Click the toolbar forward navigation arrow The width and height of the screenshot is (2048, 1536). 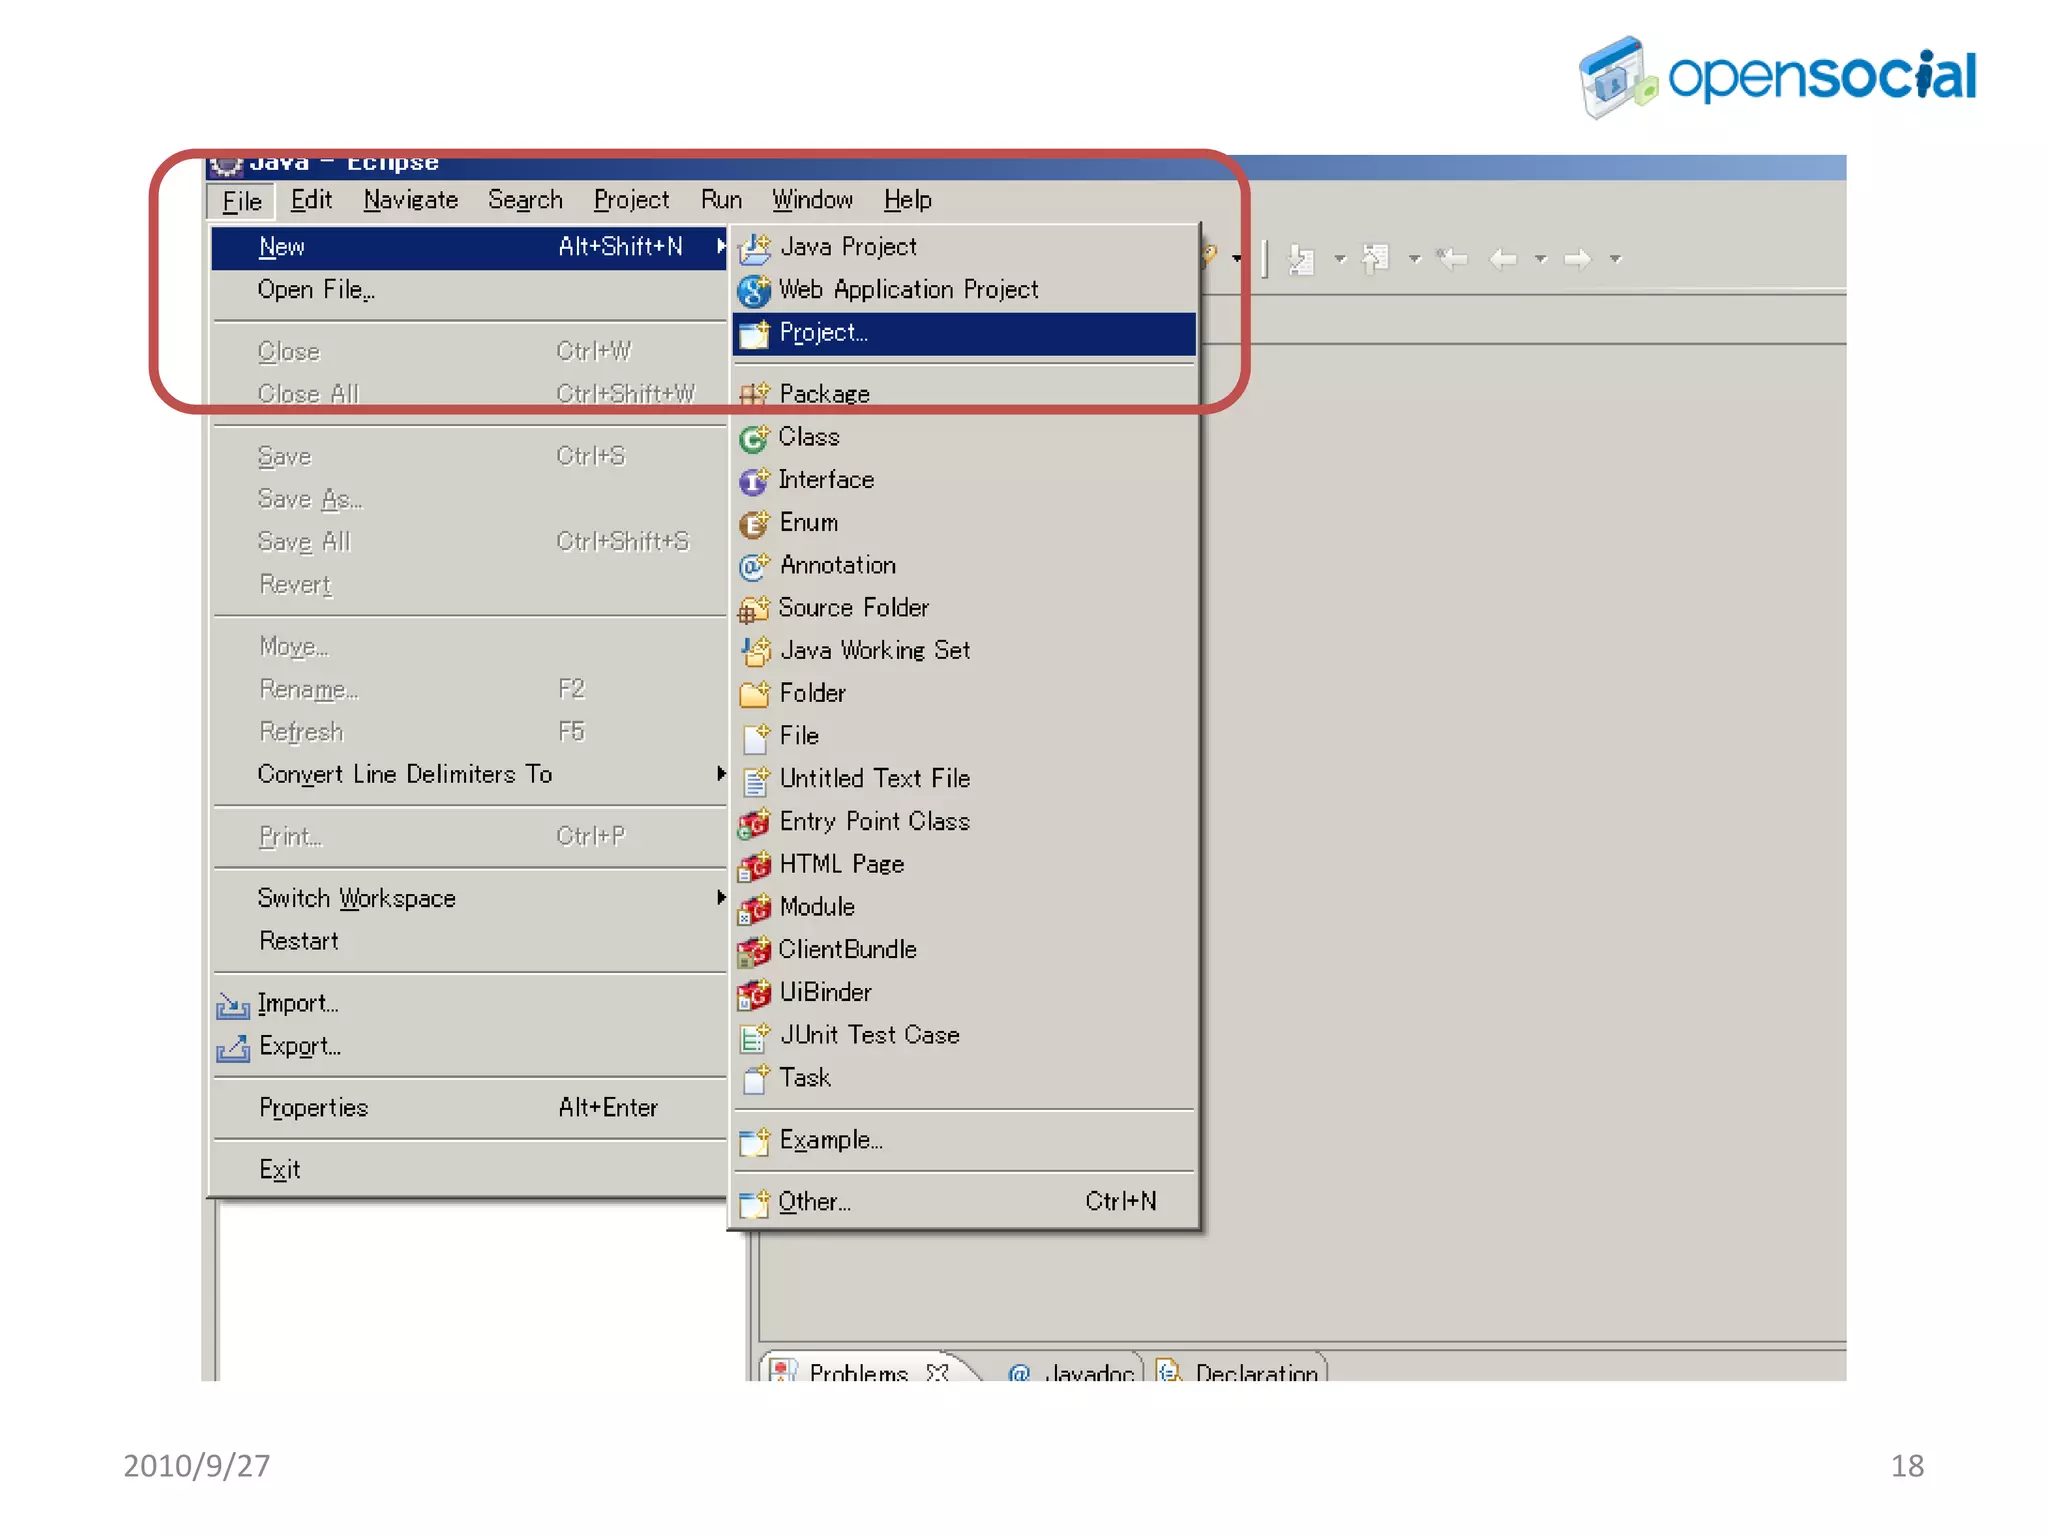[1577, 260]
